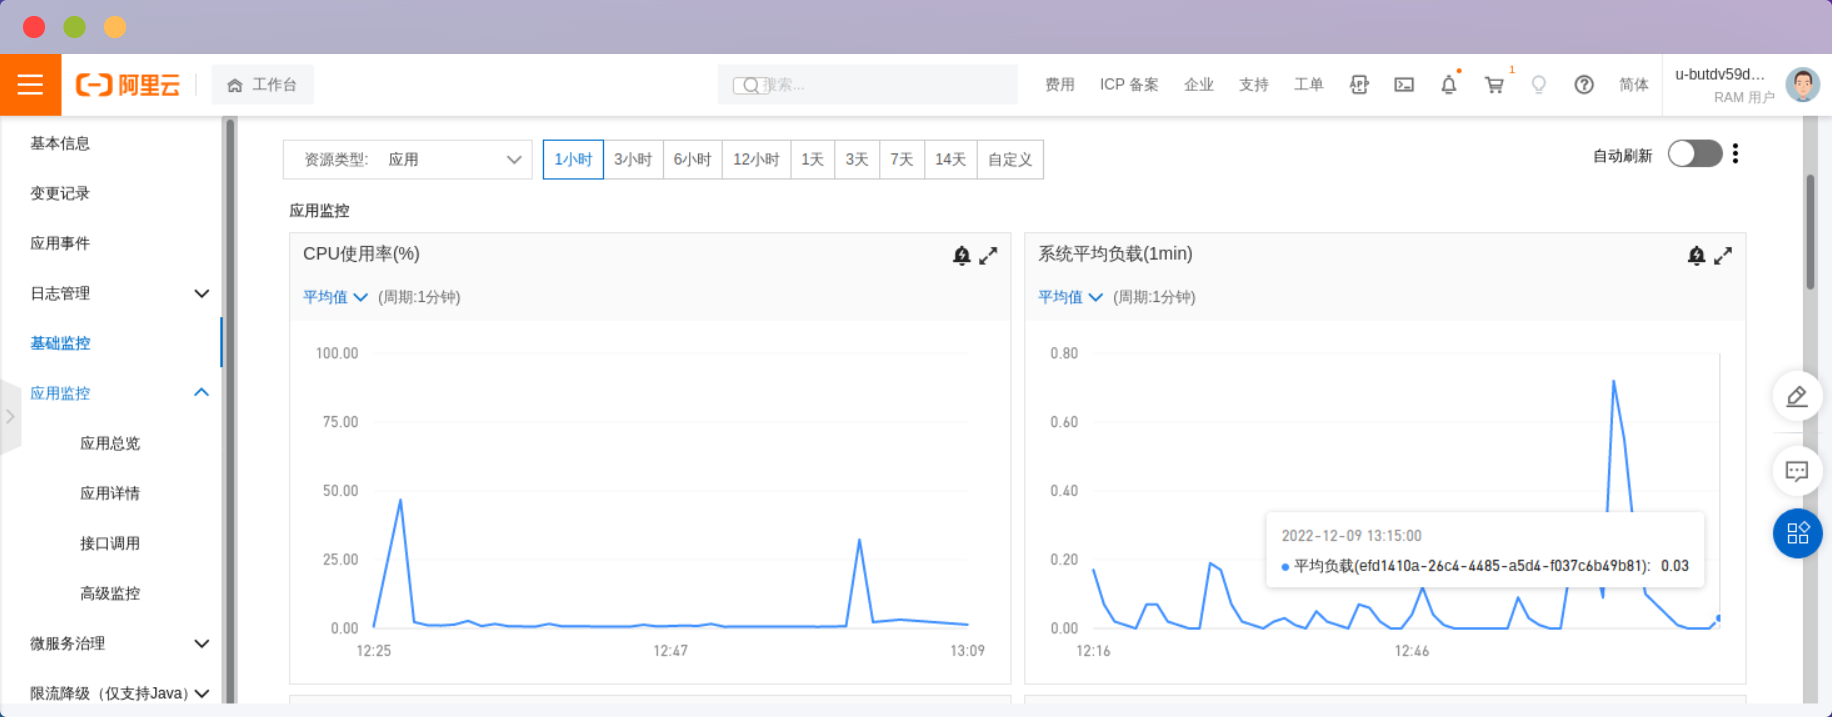Image resolution: width=1832 pixels, height=717 pixels.
Task: Open 应用总览 submenu item
Action: [110, 443]
